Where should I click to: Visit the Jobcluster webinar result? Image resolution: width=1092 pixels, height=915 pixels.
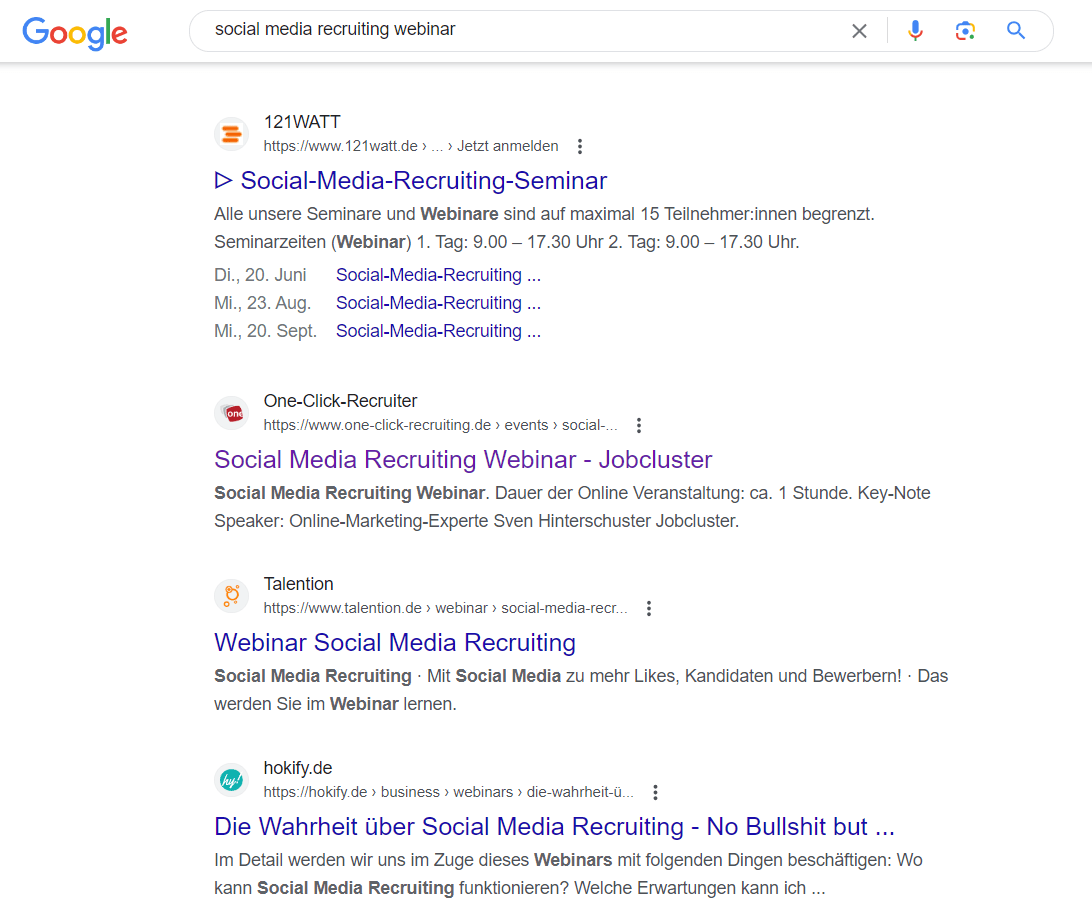coord(463,459)
